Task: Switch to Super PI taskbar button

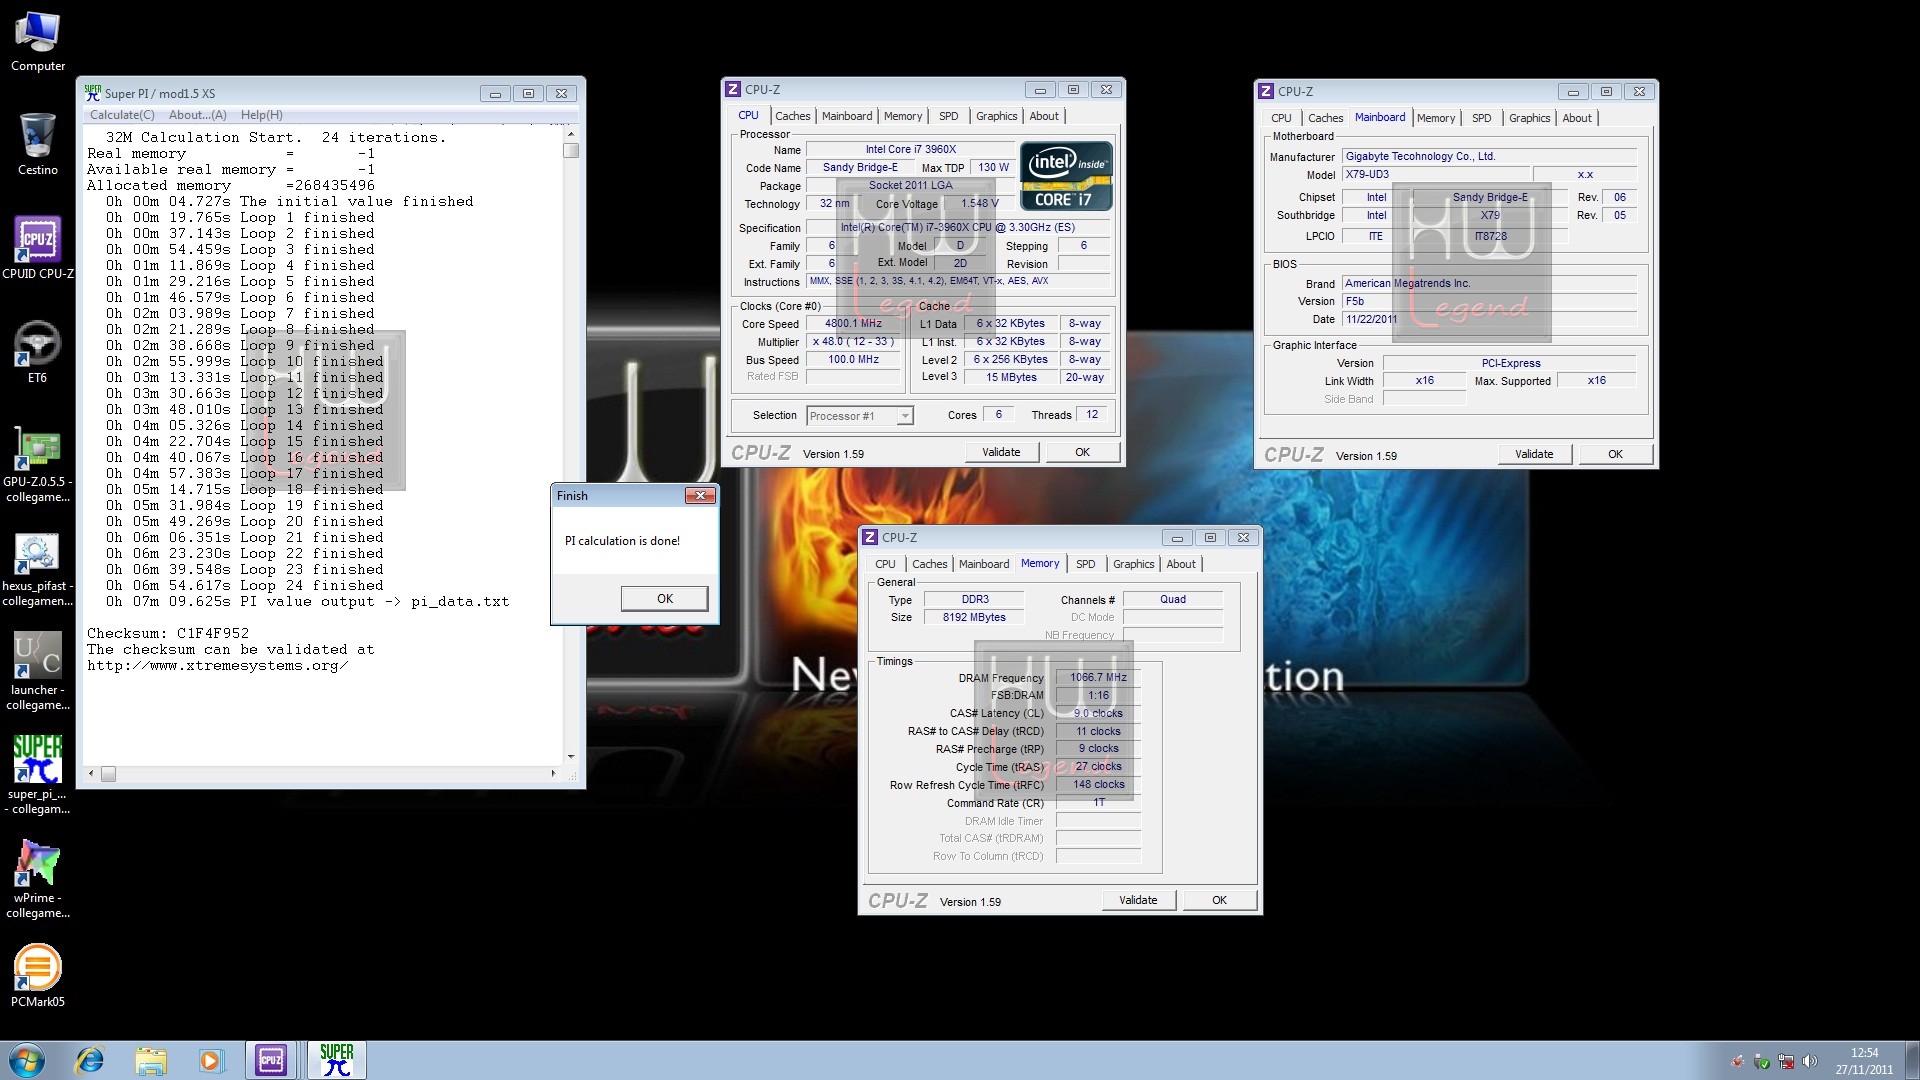Action: [x=337, y=1060]
